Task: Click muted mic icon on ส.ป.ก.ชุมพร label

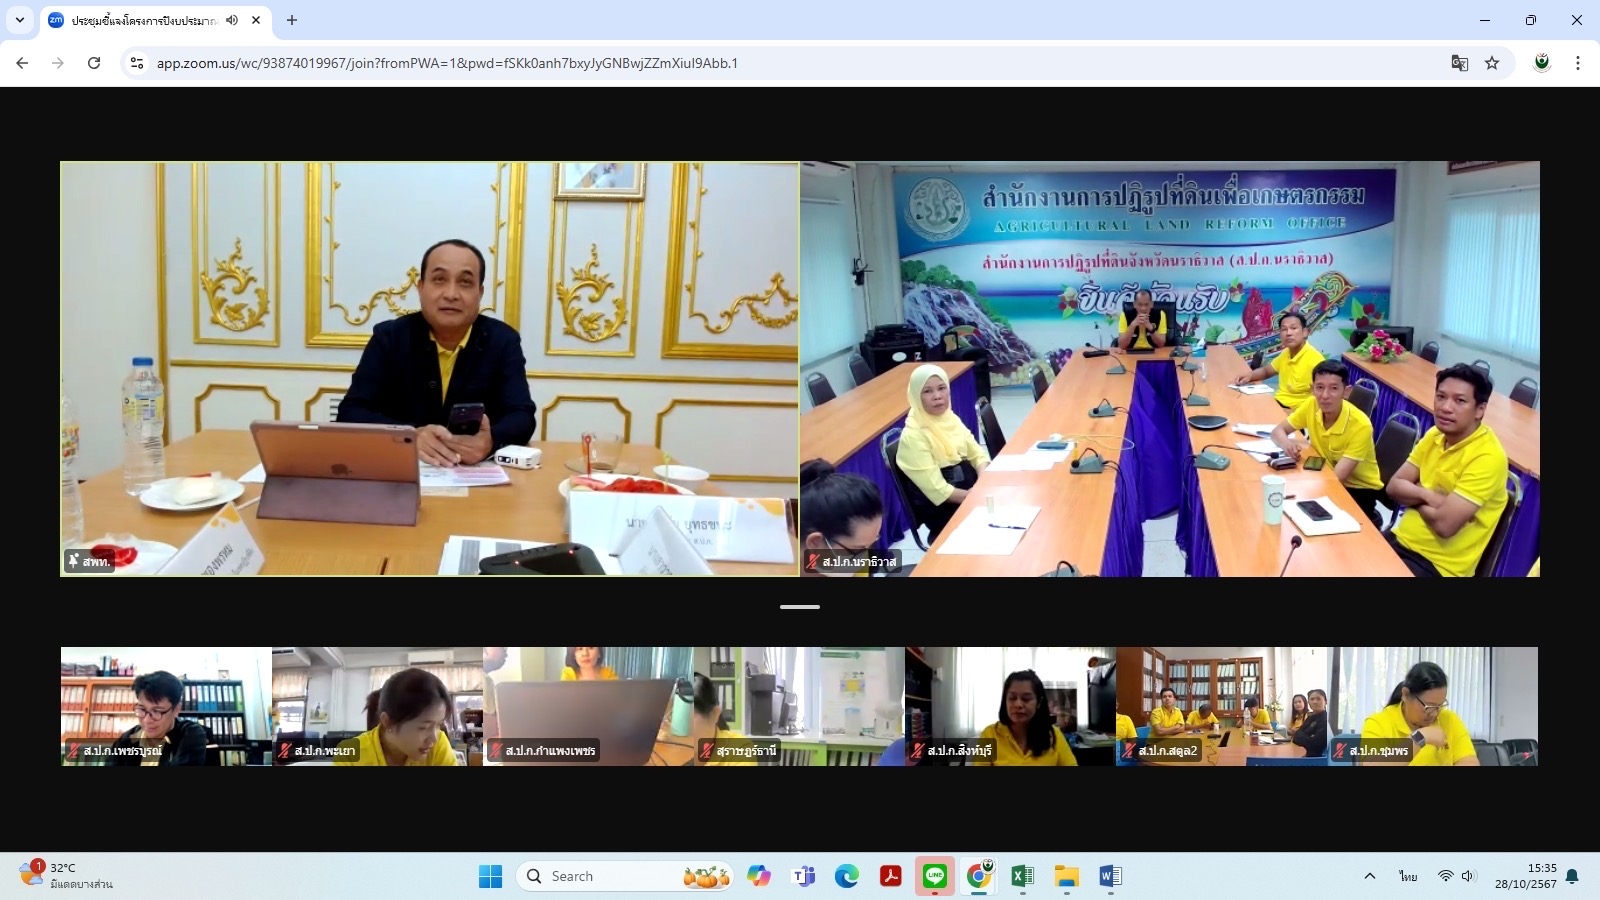Action: 1340,750
